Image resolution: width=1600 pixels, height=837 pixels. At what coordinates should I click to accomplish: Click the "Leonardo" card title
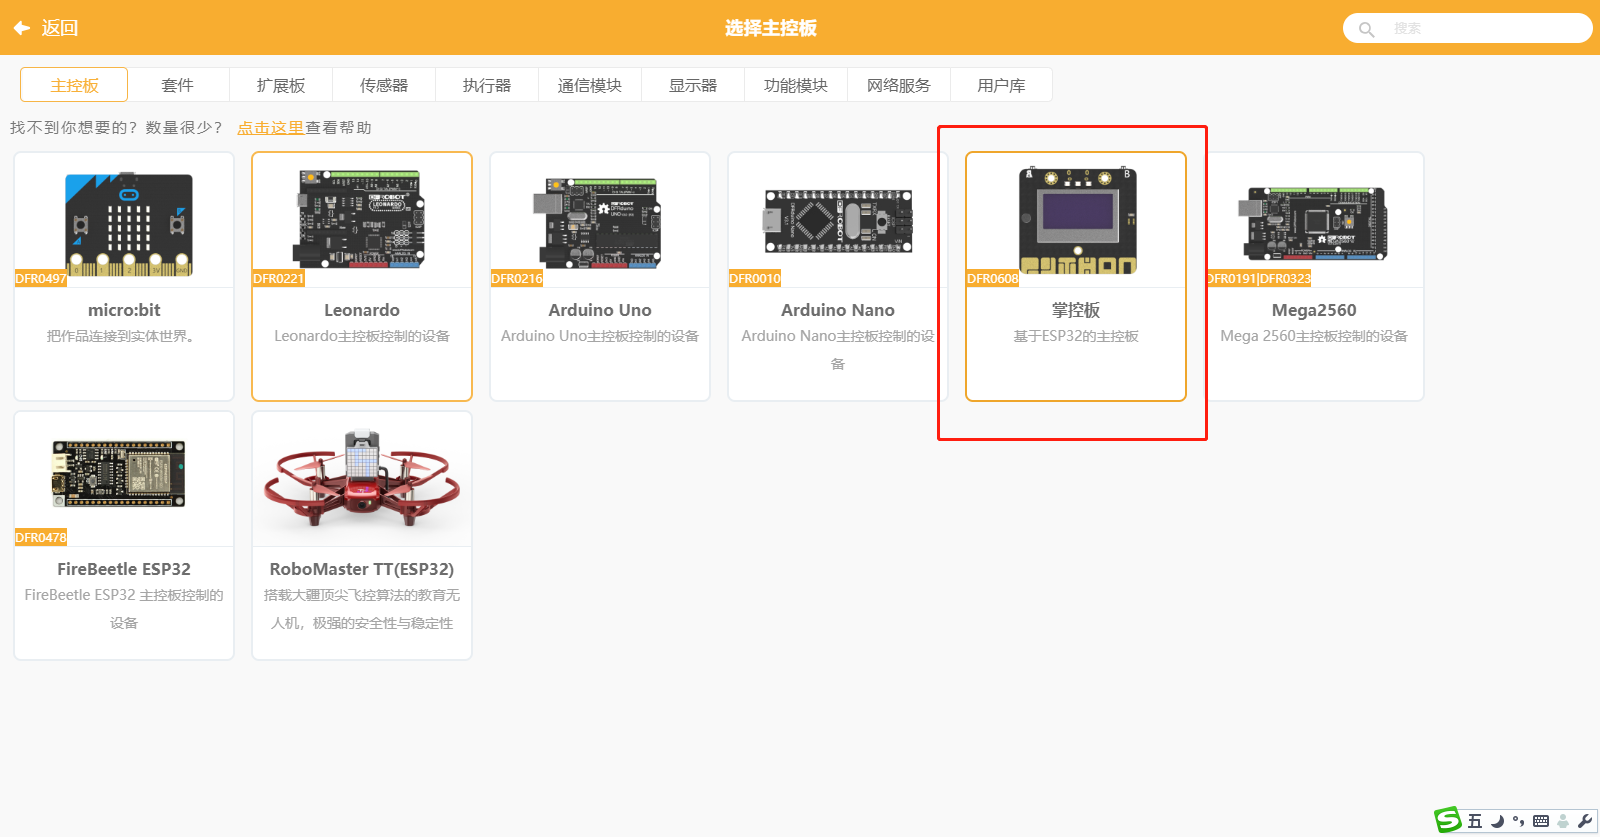[362, 310]
